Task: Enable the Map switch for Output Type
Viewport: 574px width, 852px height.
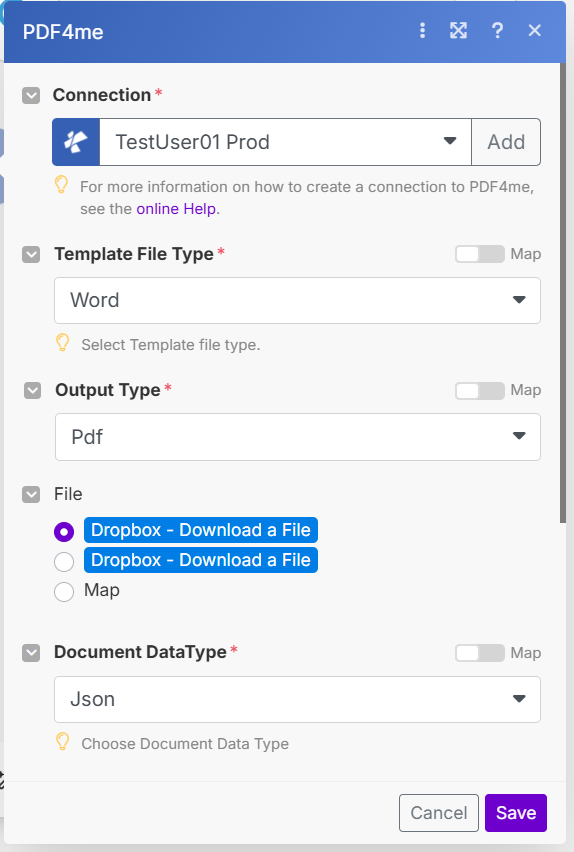Action: pos(479,390)
